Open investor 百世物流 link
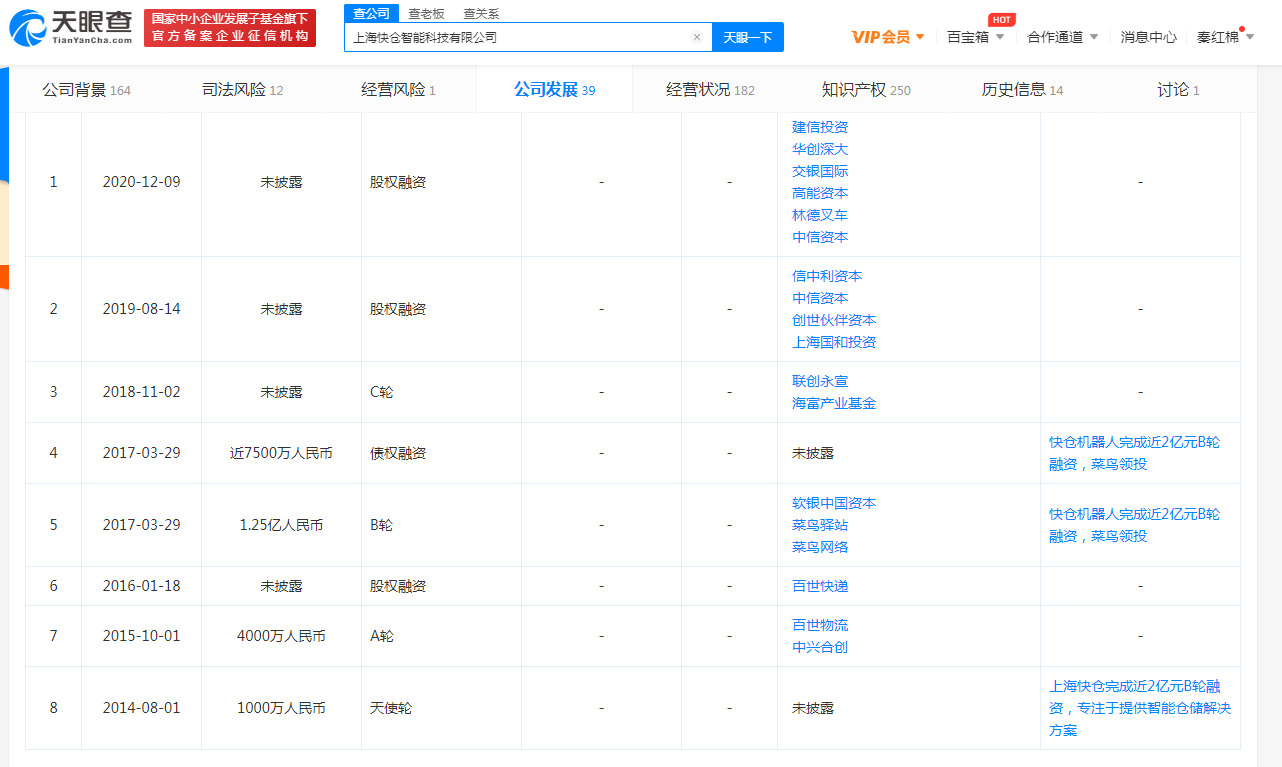The width and height of the screenshot is (1282, 767). [x=820, y=625]
